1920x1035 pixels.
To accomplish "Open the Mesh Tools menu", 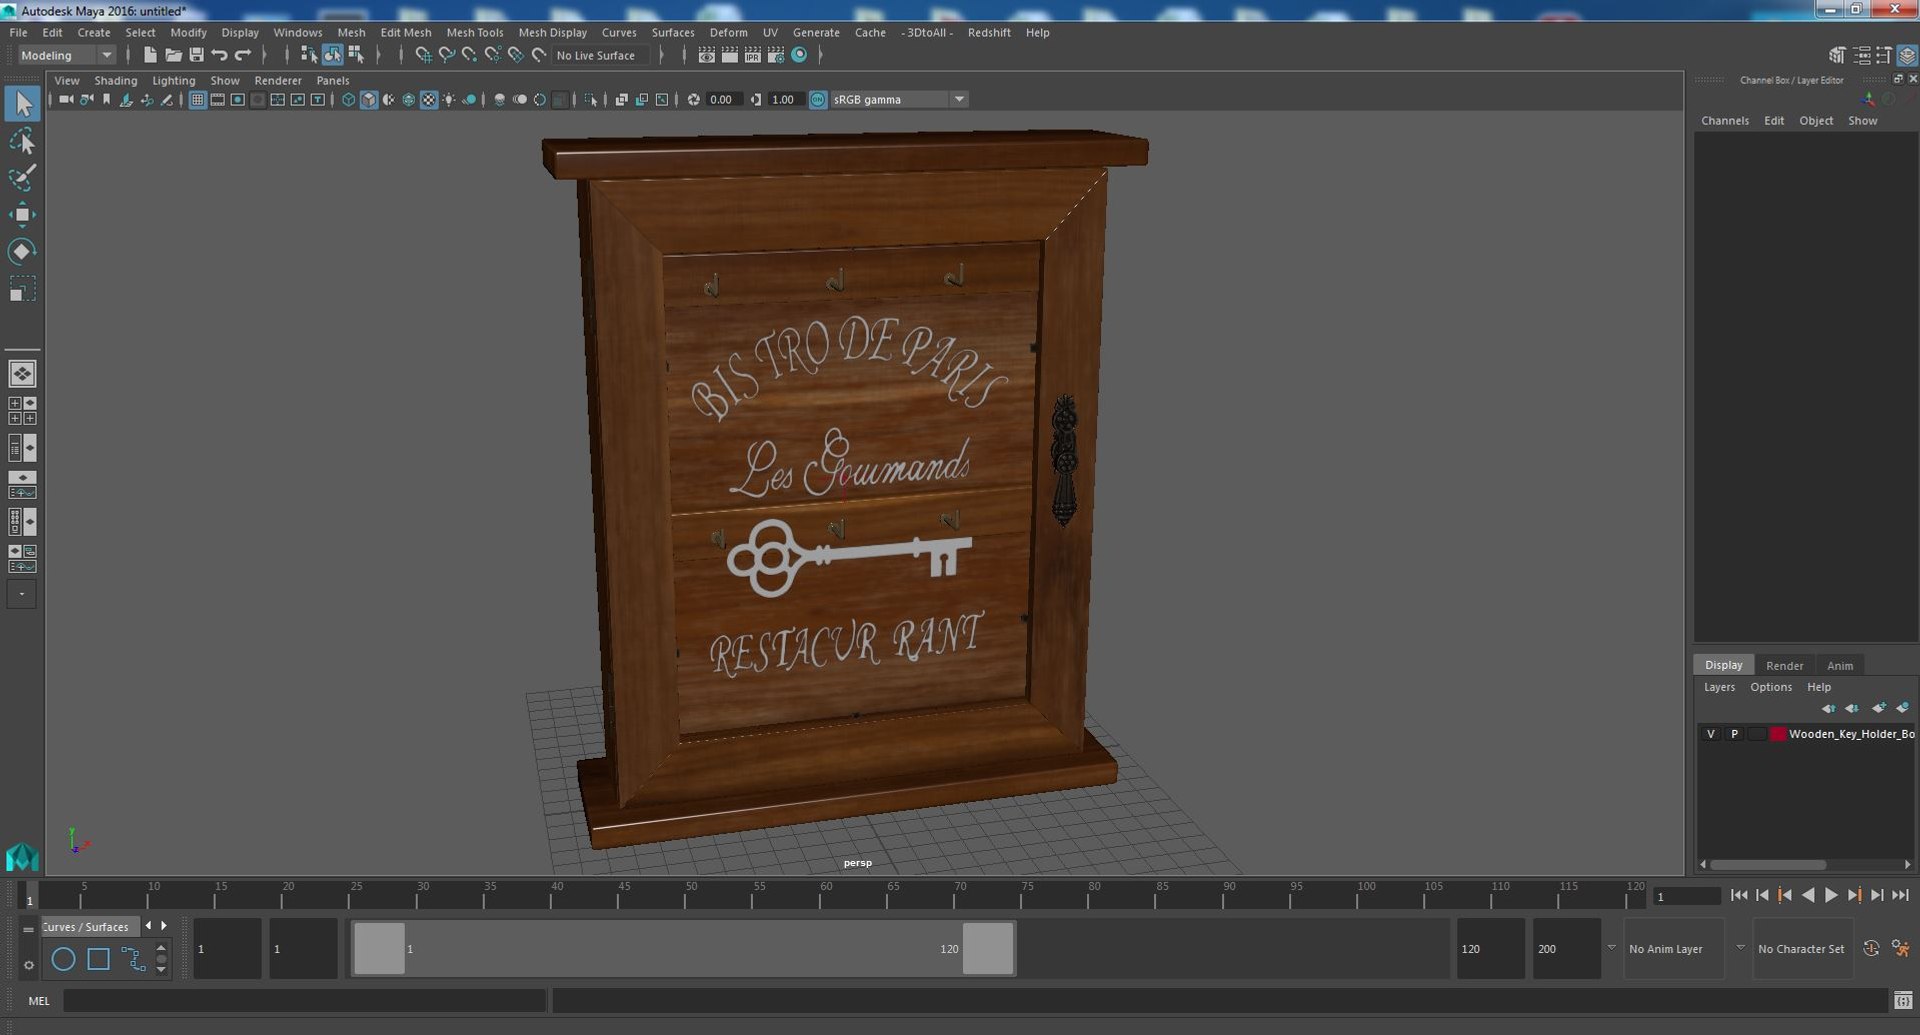I will [475, 32].
